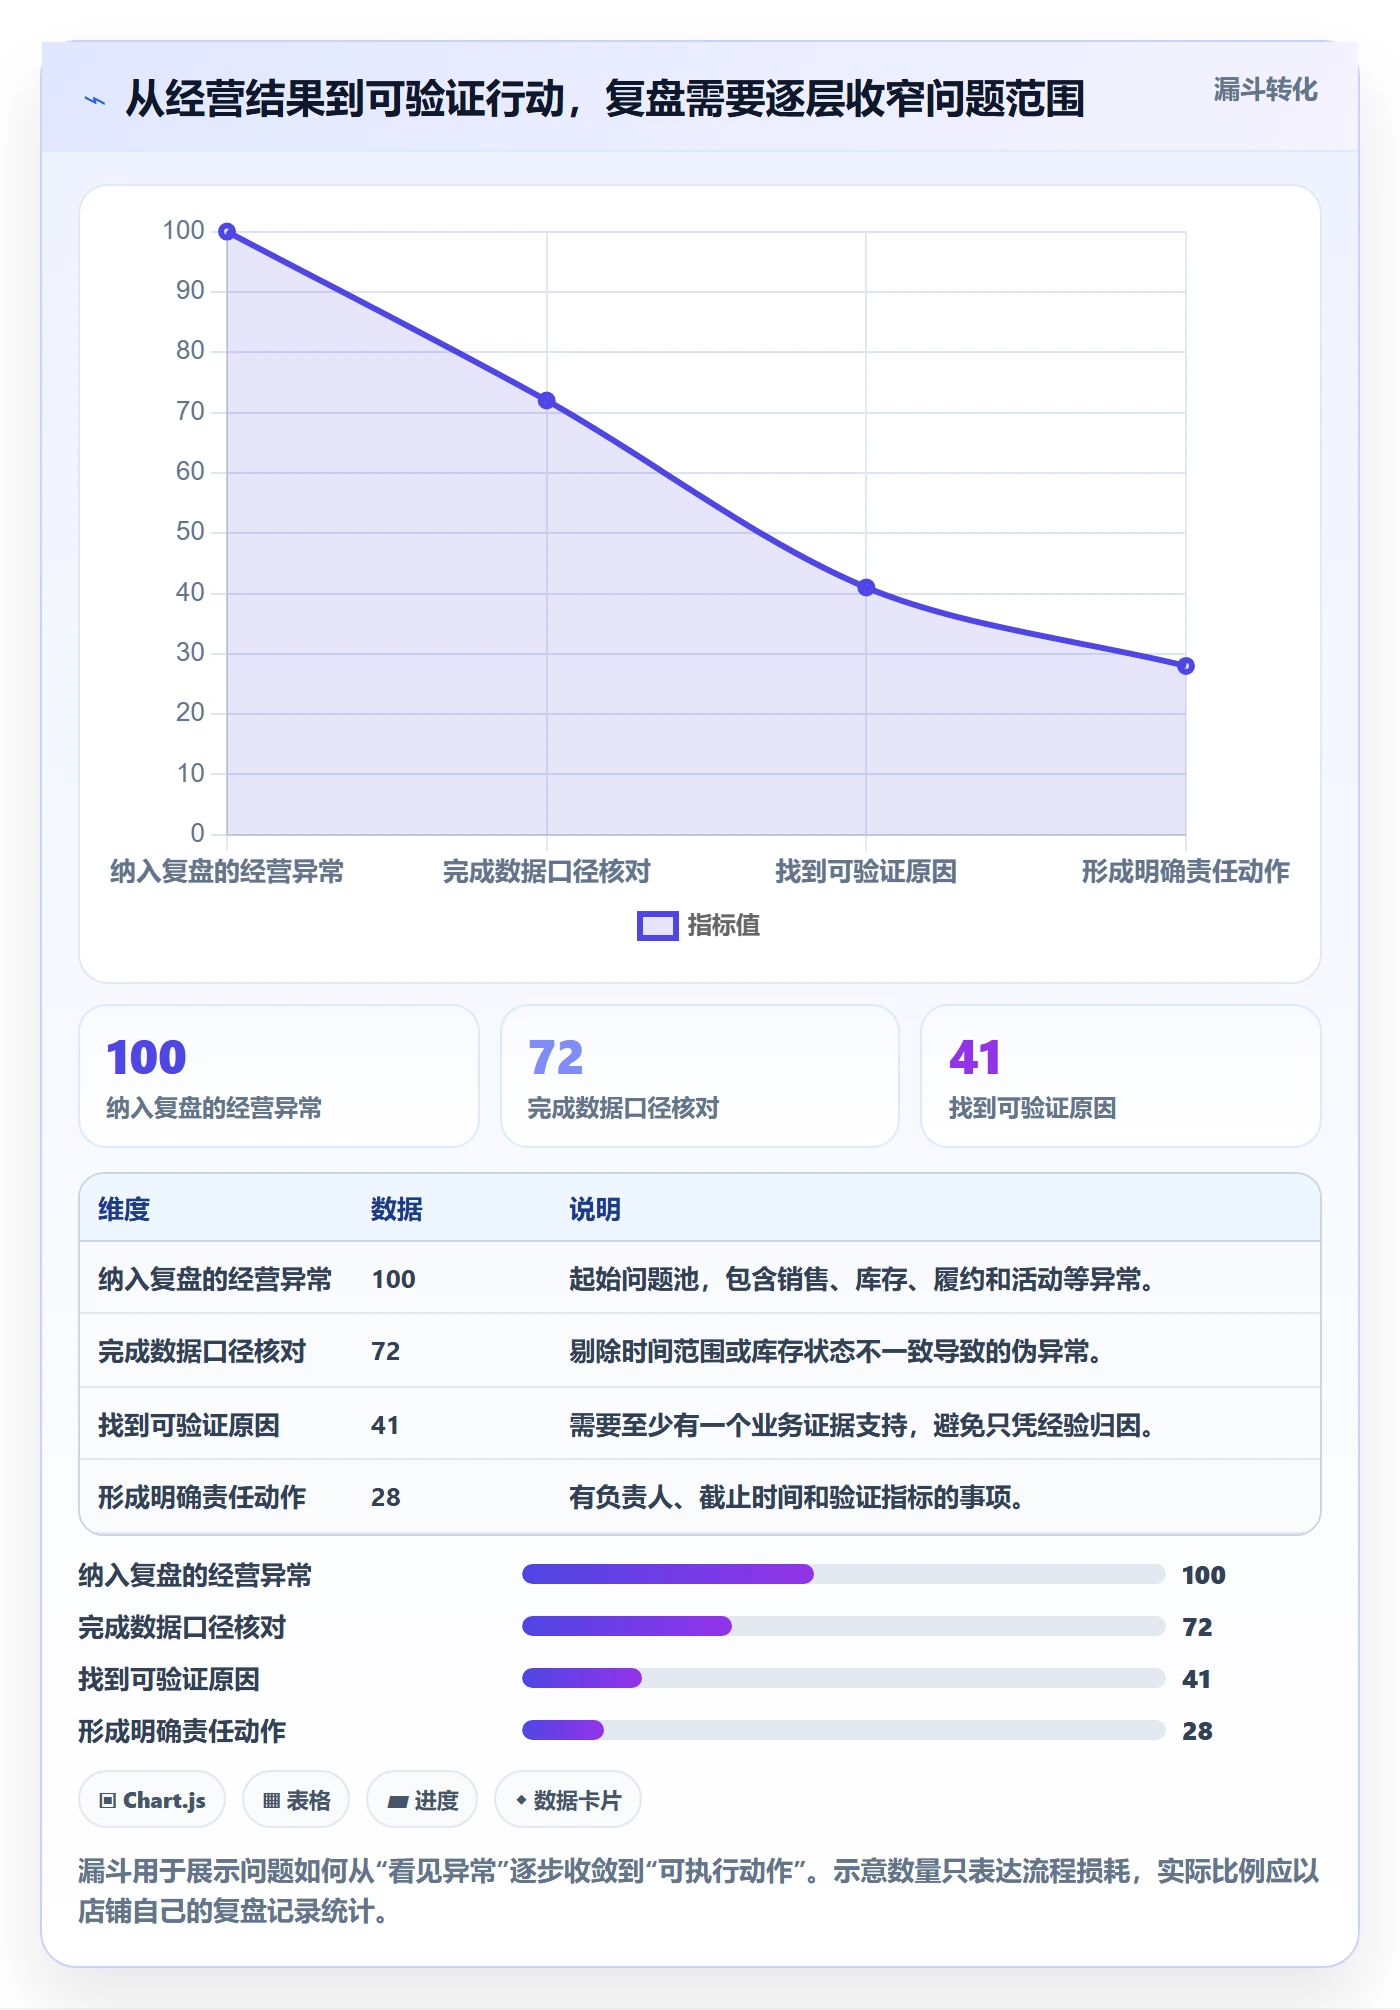1400x2010 pixels.
Task: Click the progress bar valued 28
Action: click(x=844, y=1731)
